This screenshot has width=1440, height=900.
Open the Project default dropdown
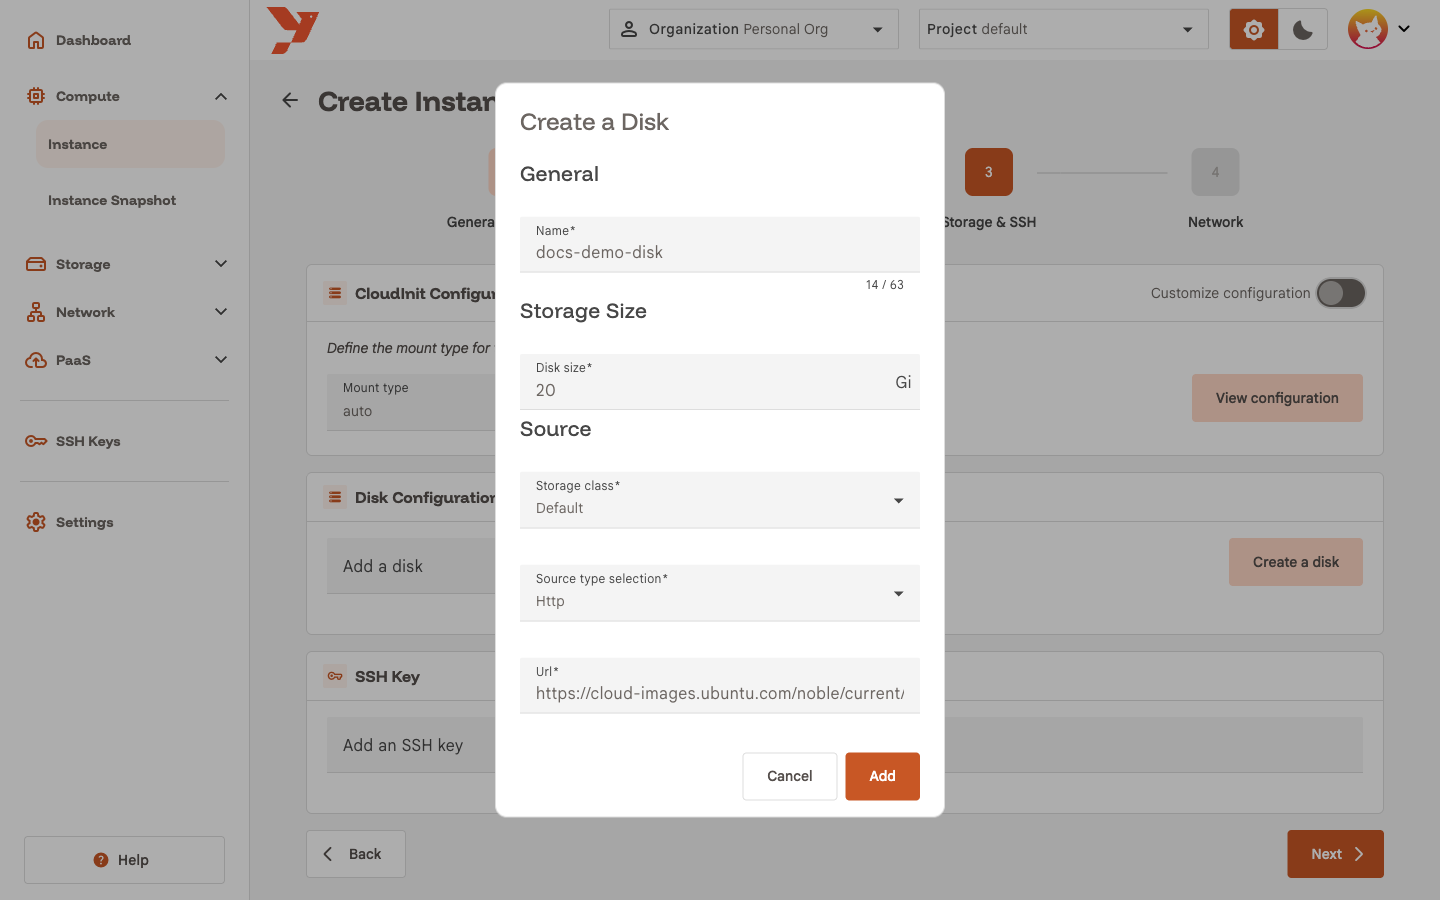(x=1064, y=29)
